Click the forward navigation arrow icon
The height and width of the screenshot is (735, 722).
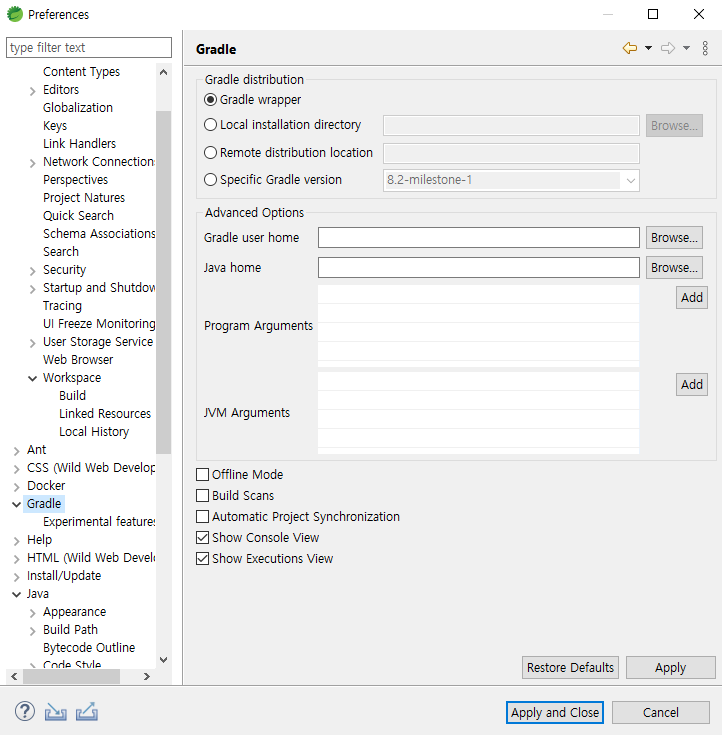tap(668, 48)
